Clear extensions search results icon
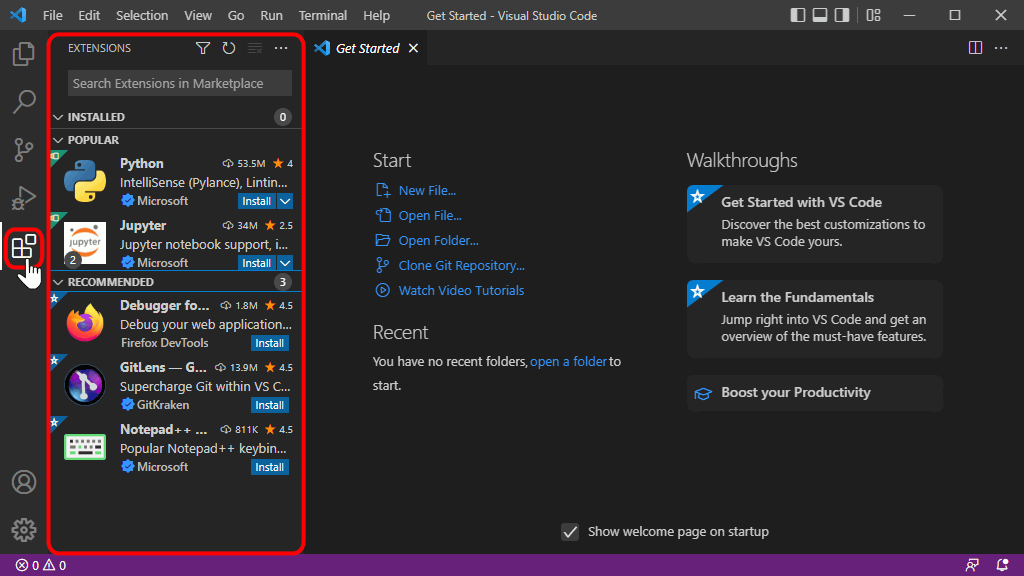The width and height of the screenshot is (1024, 576). [255, 48]
